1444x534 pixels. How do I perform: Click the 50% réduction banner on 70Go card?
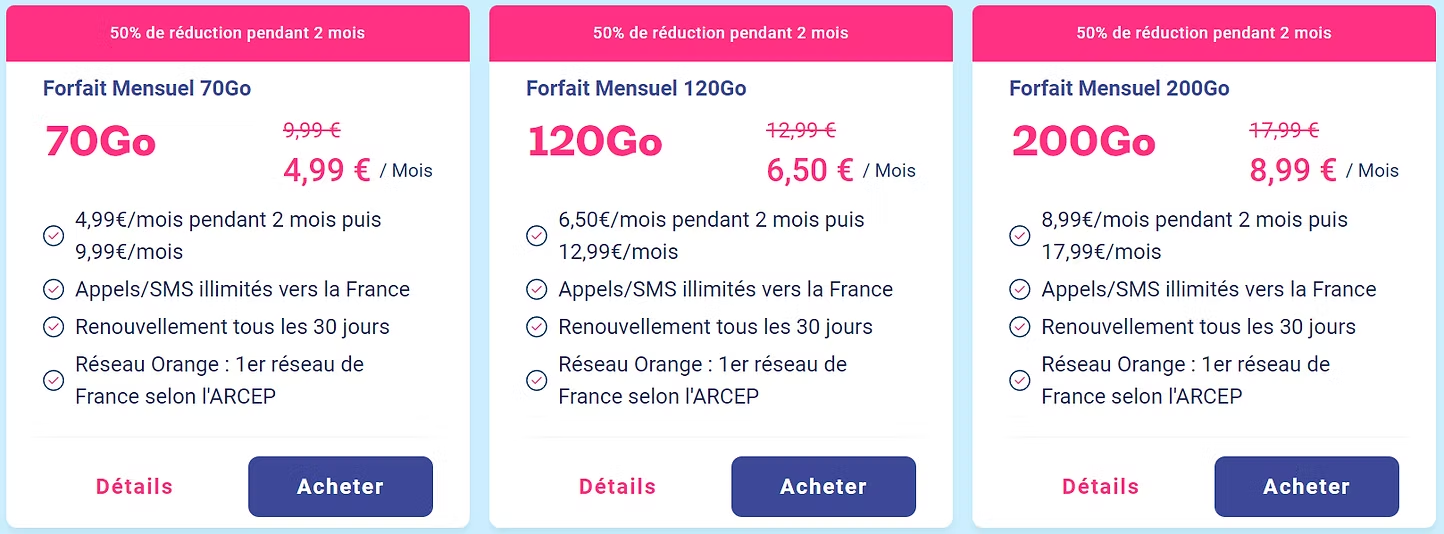[238, 33]
